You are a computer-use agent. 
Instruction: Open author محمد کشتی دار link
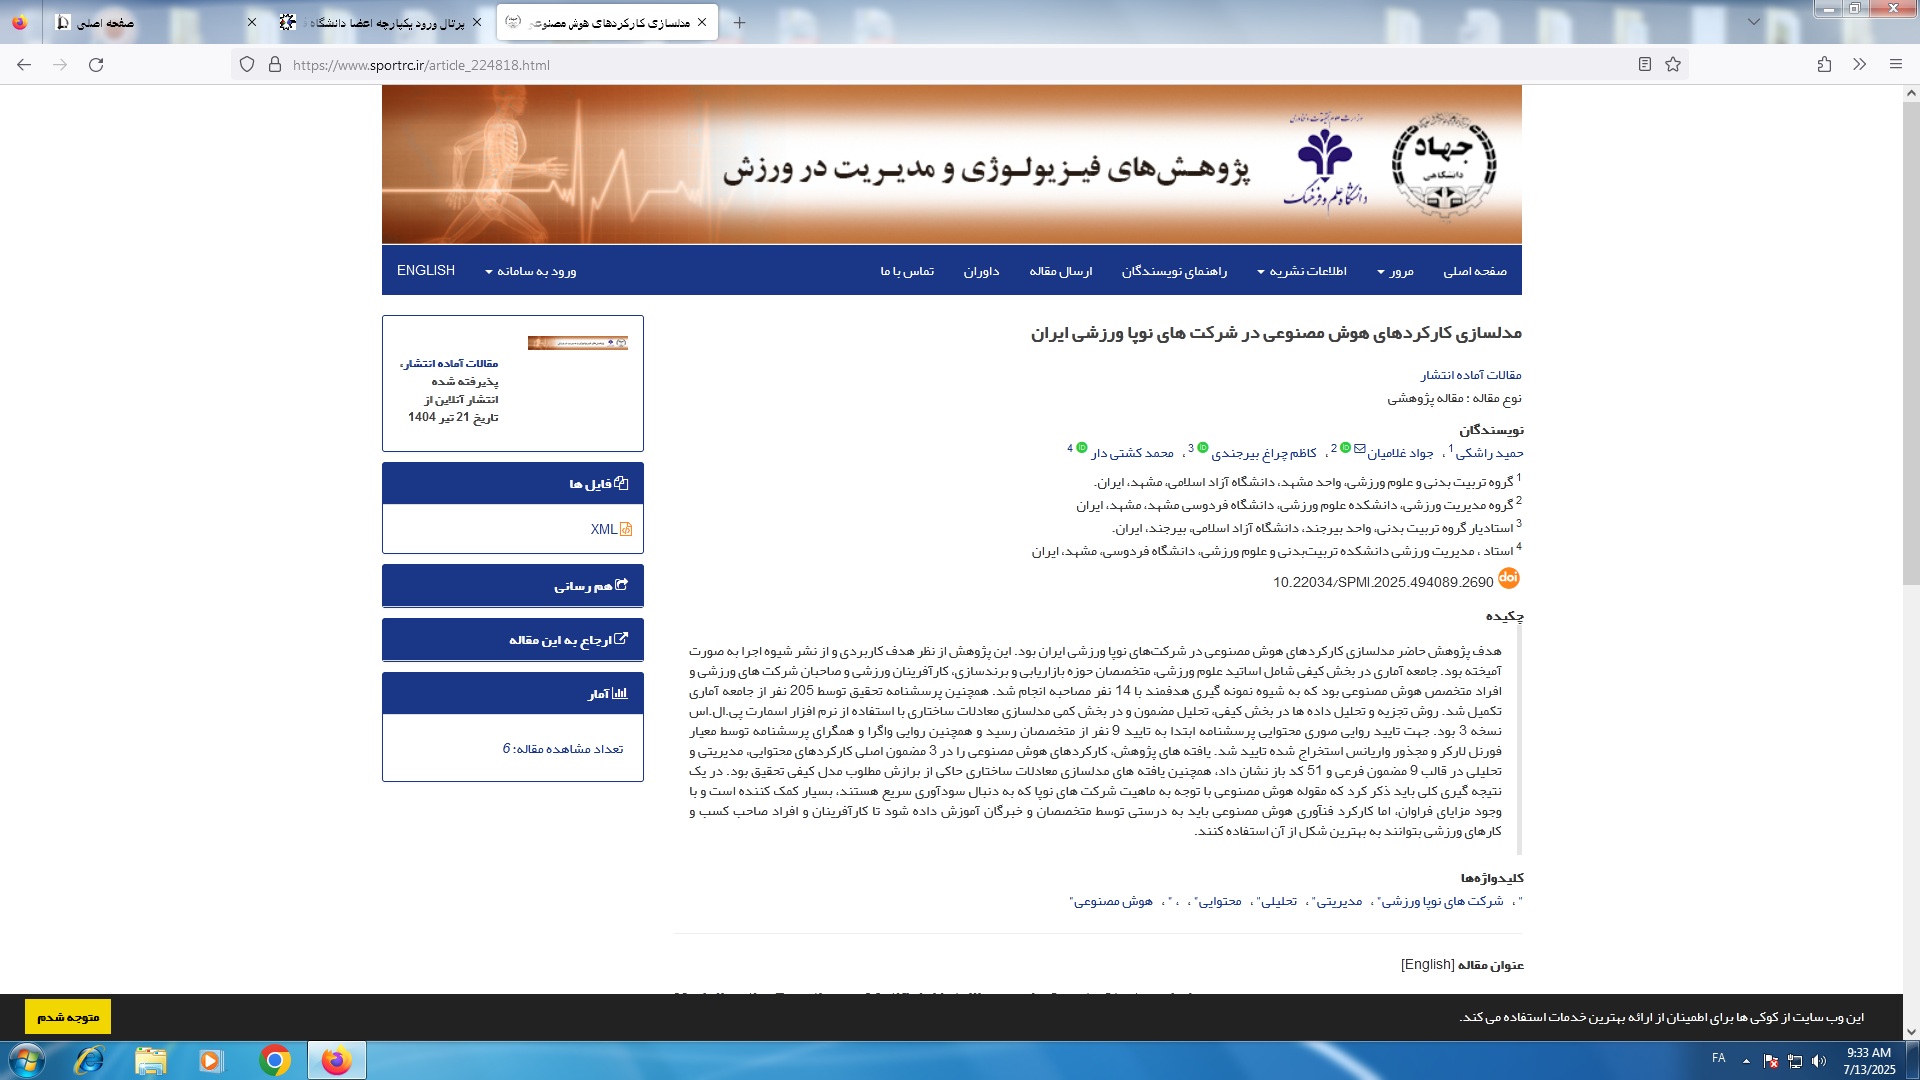point(1132,453)
